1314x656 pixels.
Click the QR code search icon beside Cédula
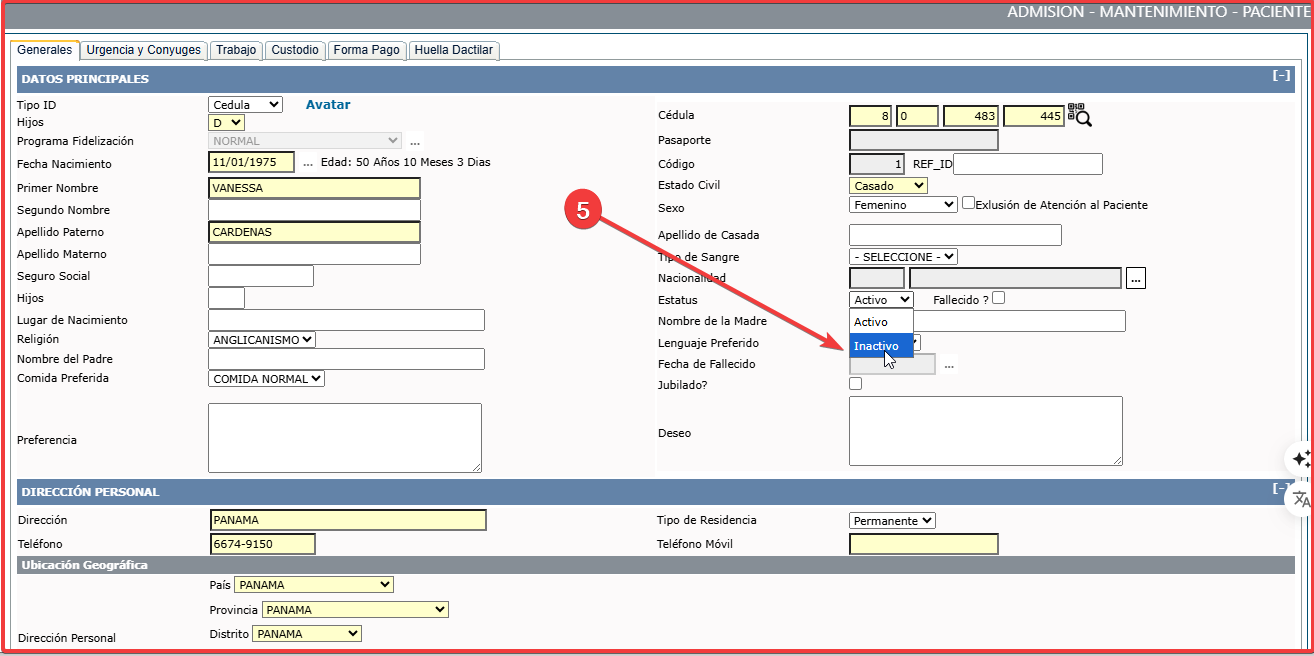pos(1079,115)
